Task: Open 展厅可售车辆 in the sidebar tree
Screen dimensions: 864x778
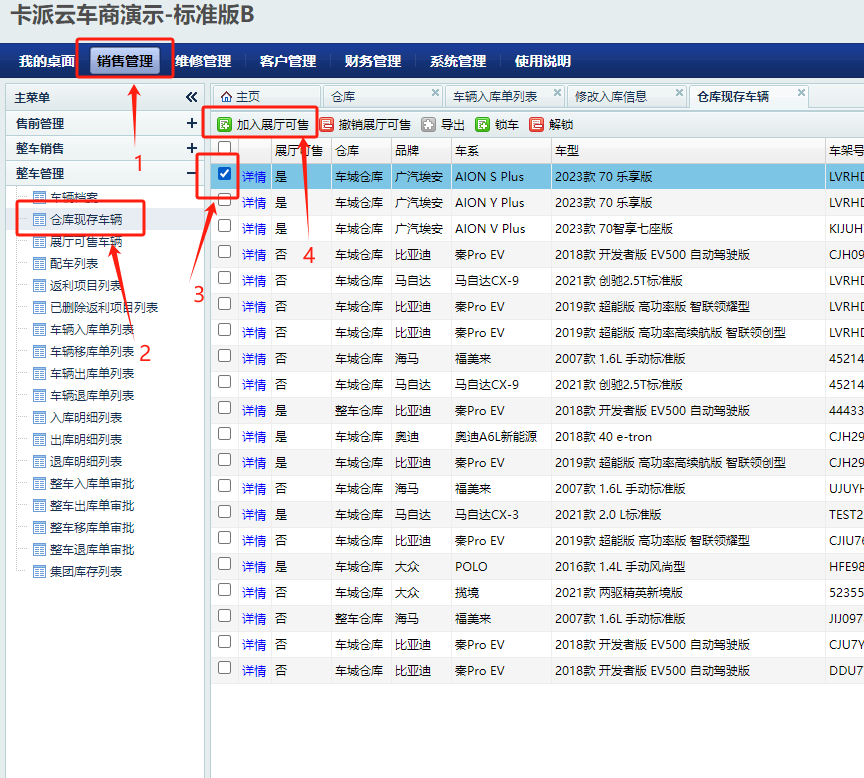Action: pyautogui.click(x=86, y=241)
